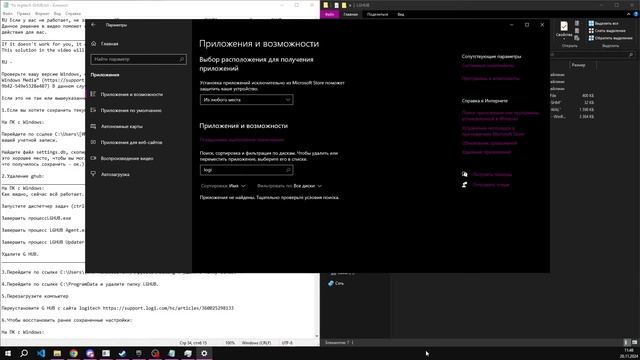The height and width of the screenshot is (360, 640).
Task: Open Steam from taskbar
Action: 122,353
